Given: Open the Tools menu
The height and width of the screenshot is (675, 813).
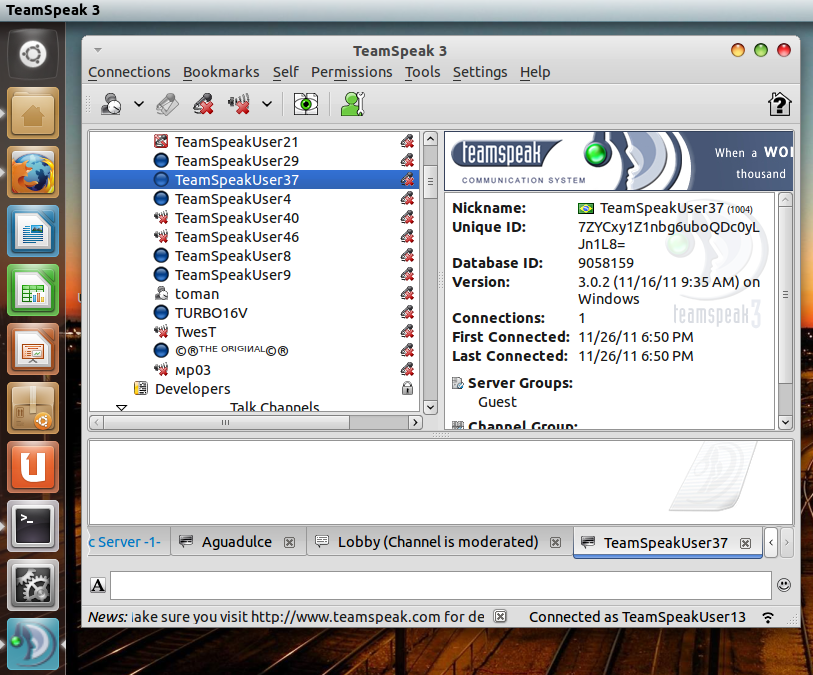Looking at the screenshot, I should pos(423,72).
